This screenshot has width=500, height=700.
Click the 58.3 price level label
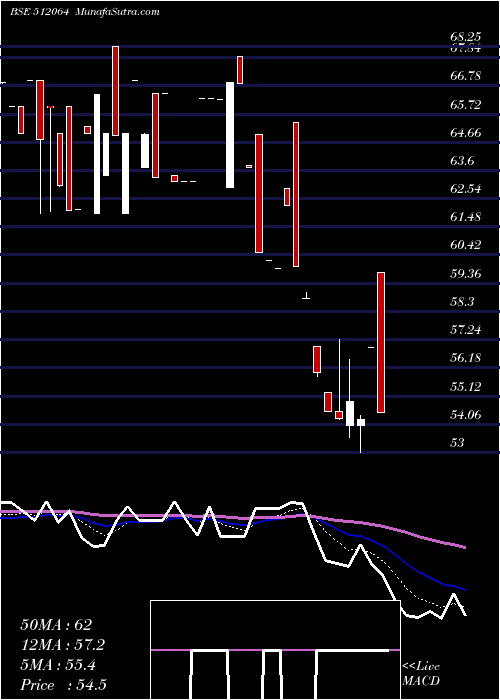pos(462,302)
